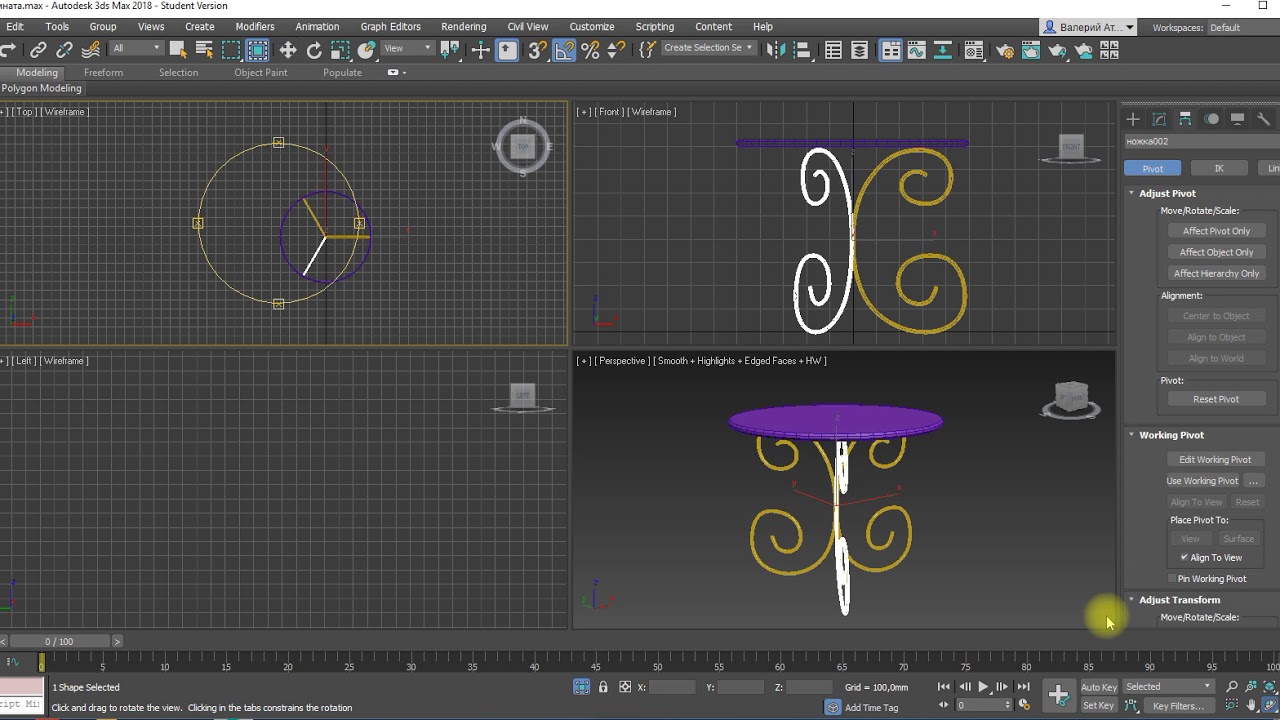Toggle the Percent Snap button
This screenshot has width=1280, height=720.
pyautogui.click(x=590, y=49)
